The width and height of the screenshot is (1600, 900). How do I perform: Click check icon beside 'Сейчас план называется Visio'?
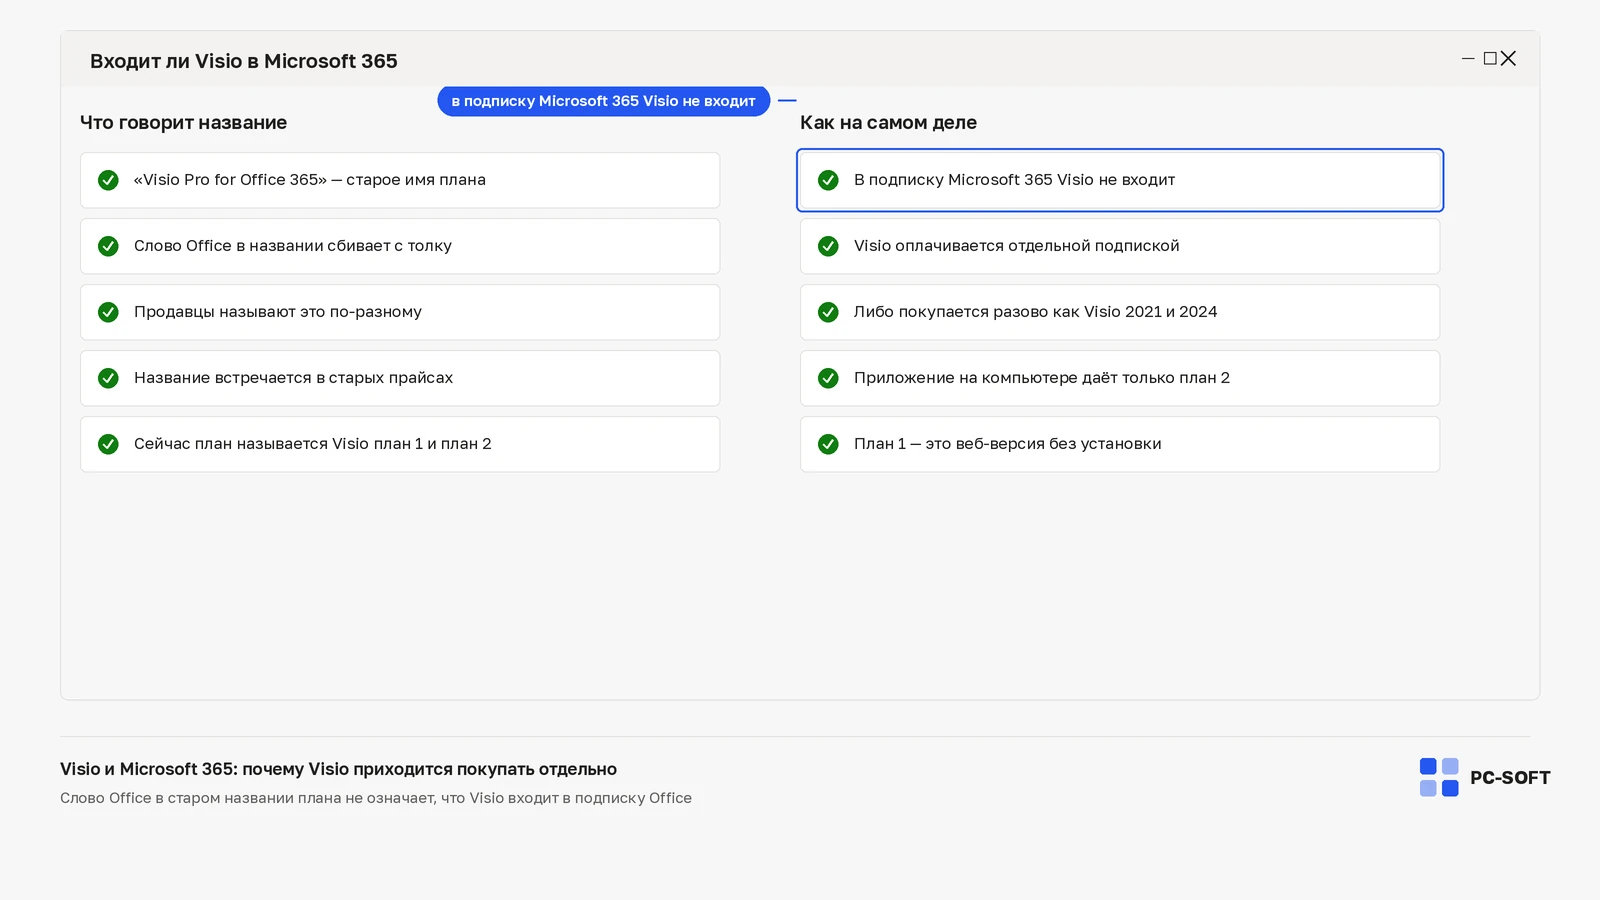(108, 444)
